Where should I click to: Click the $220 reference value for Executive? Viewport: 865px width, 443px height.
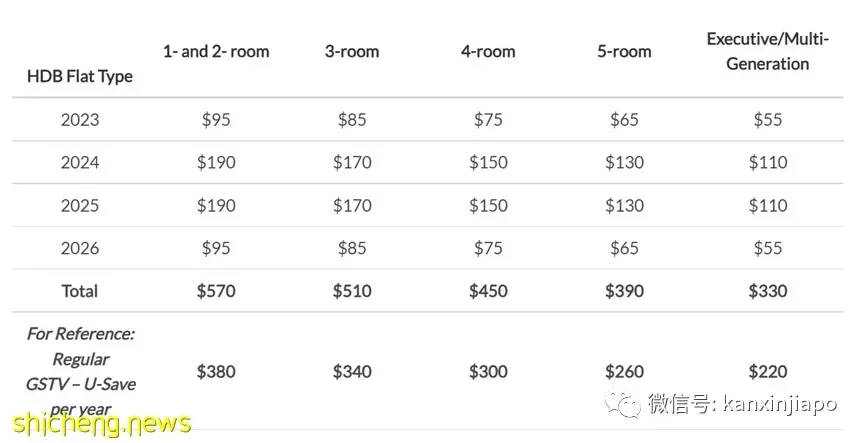coord(768,372)
